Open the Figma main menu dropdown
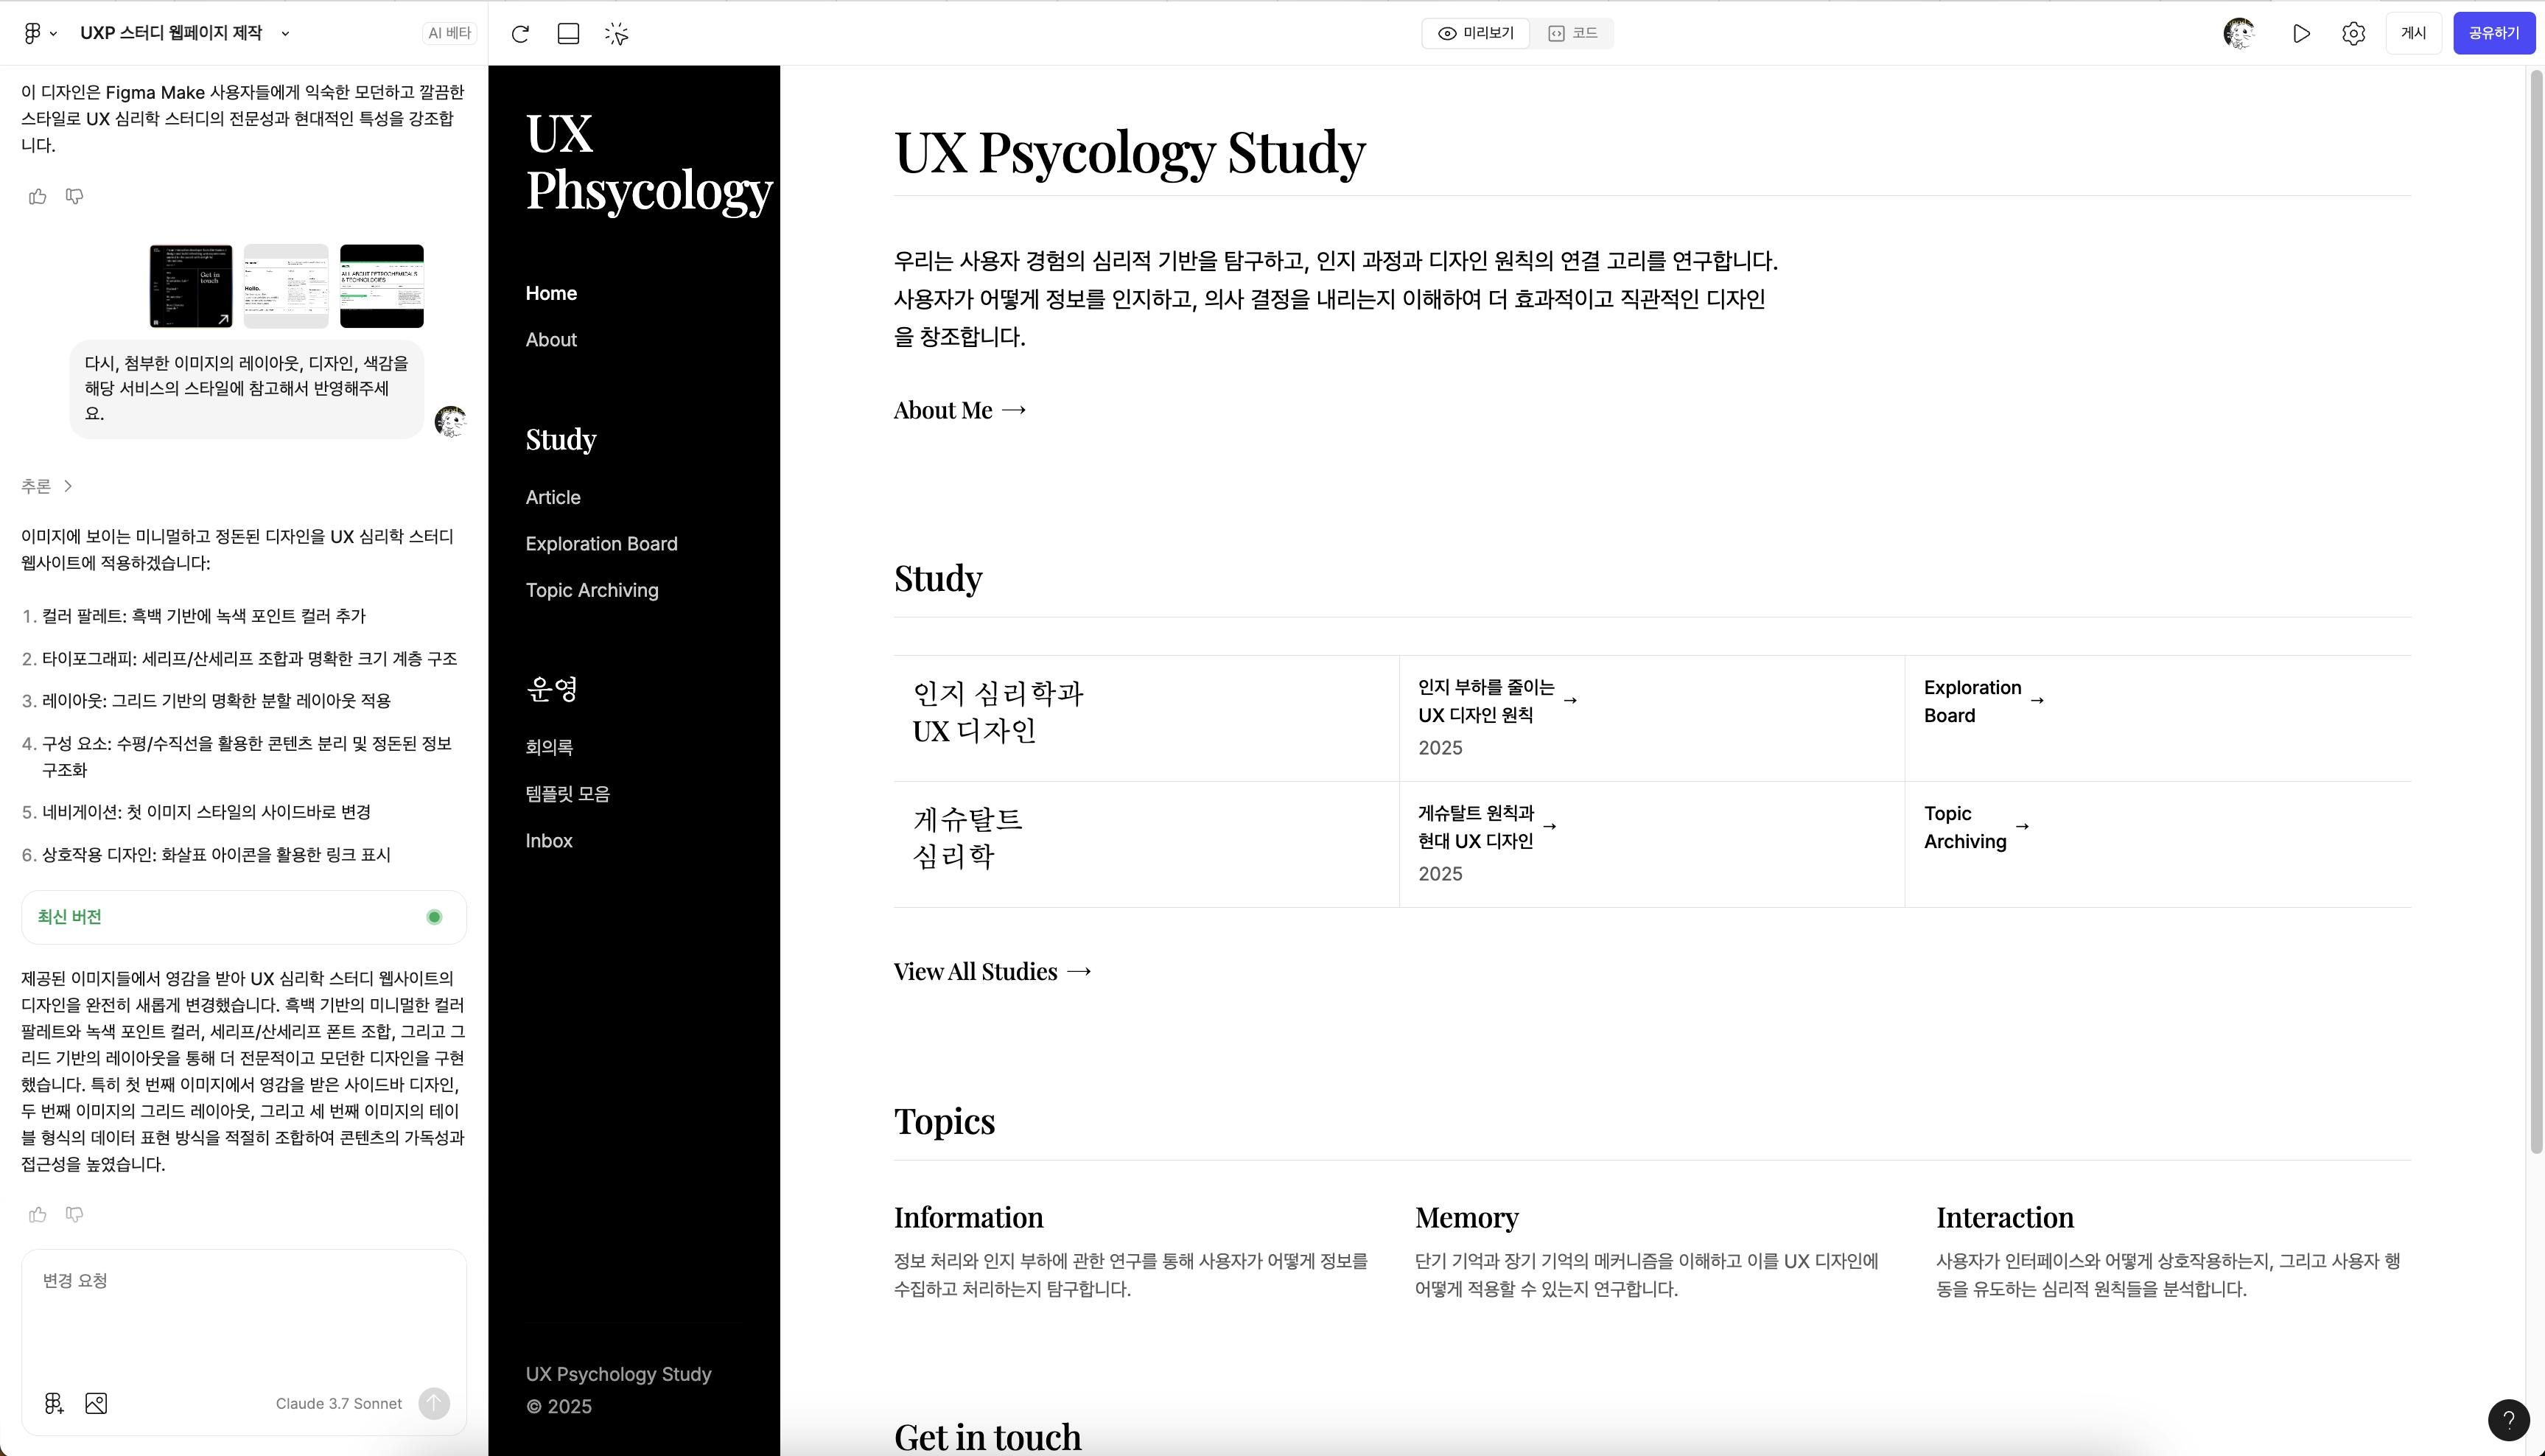This screenshot has width=2545, height=1456. [x=38, y=33]
